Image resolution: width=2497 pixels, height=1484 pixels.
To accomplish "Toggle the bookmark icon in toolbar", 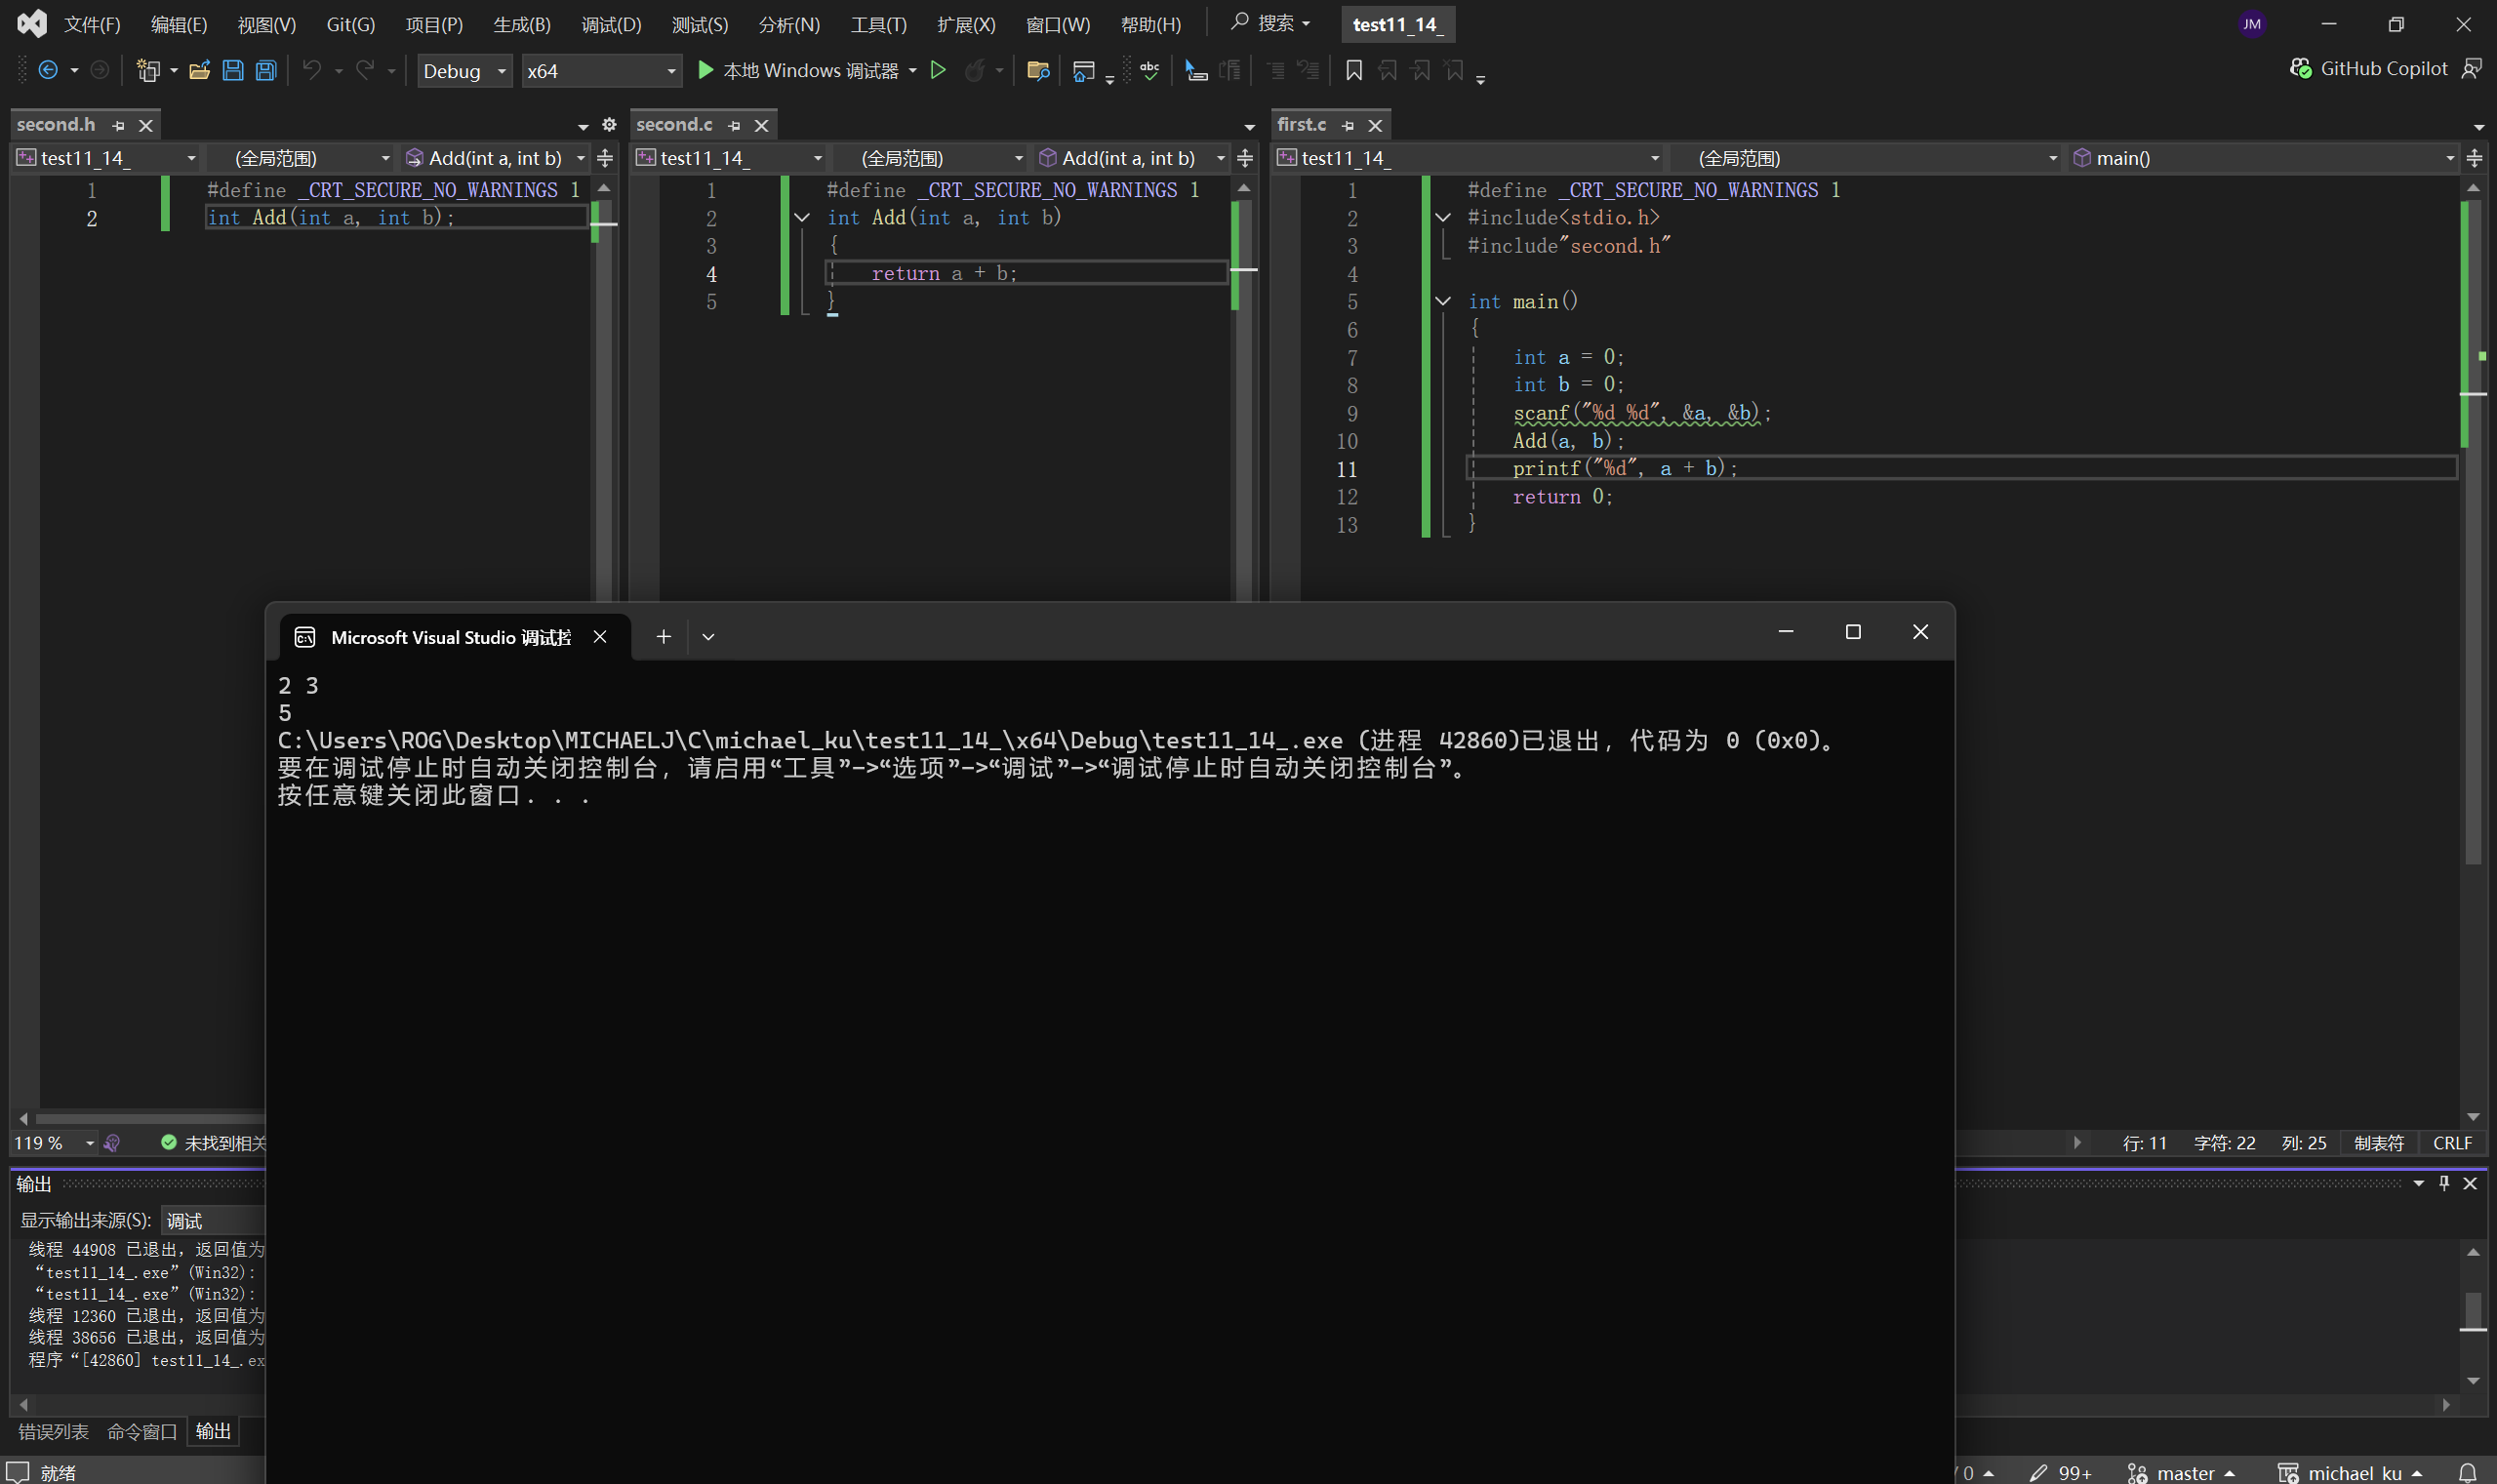I will (1354, 70).
